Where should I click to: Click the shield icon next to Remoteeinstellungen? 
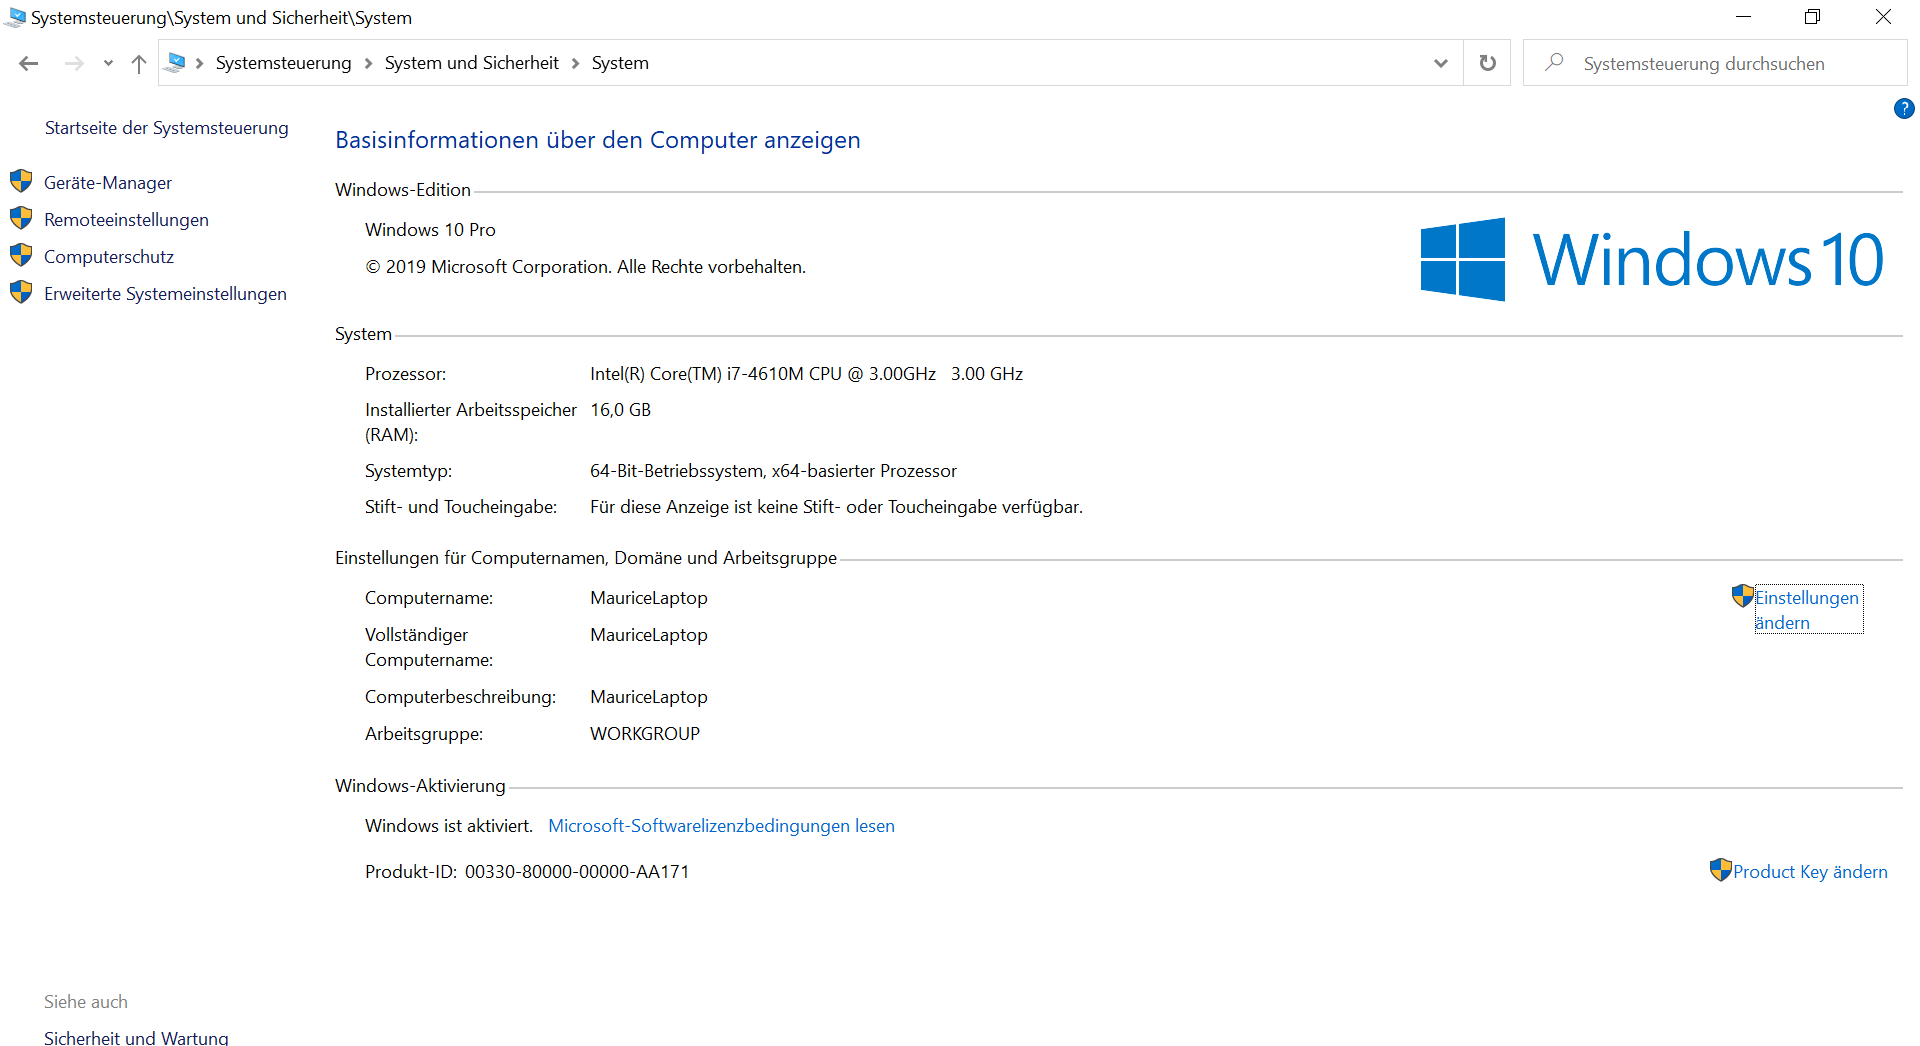pos(21,218)
